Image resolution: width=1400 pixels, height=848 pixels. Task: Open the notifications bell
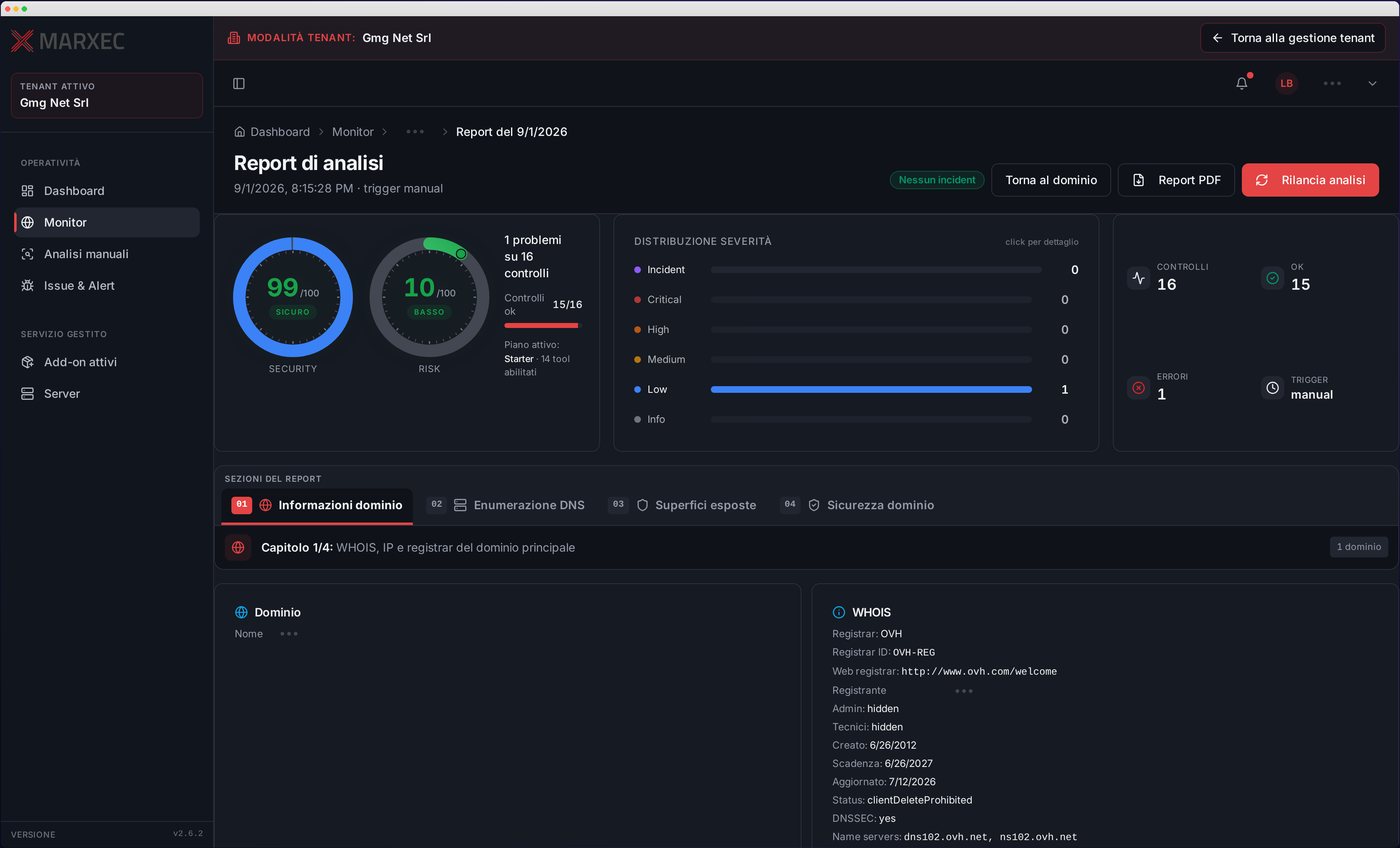click(x=1242, y=84)
